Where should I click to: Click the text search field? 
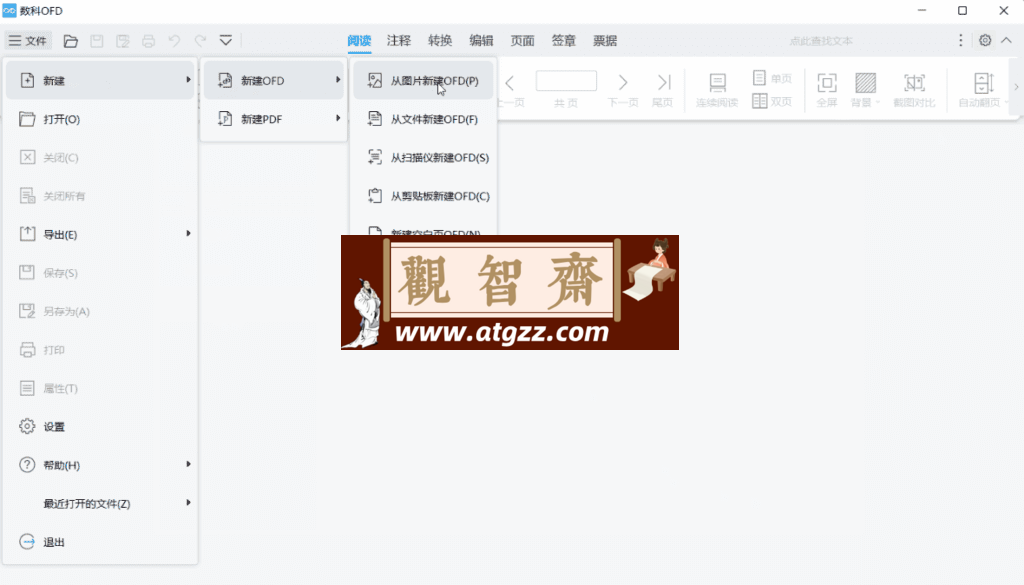point(820,41)
